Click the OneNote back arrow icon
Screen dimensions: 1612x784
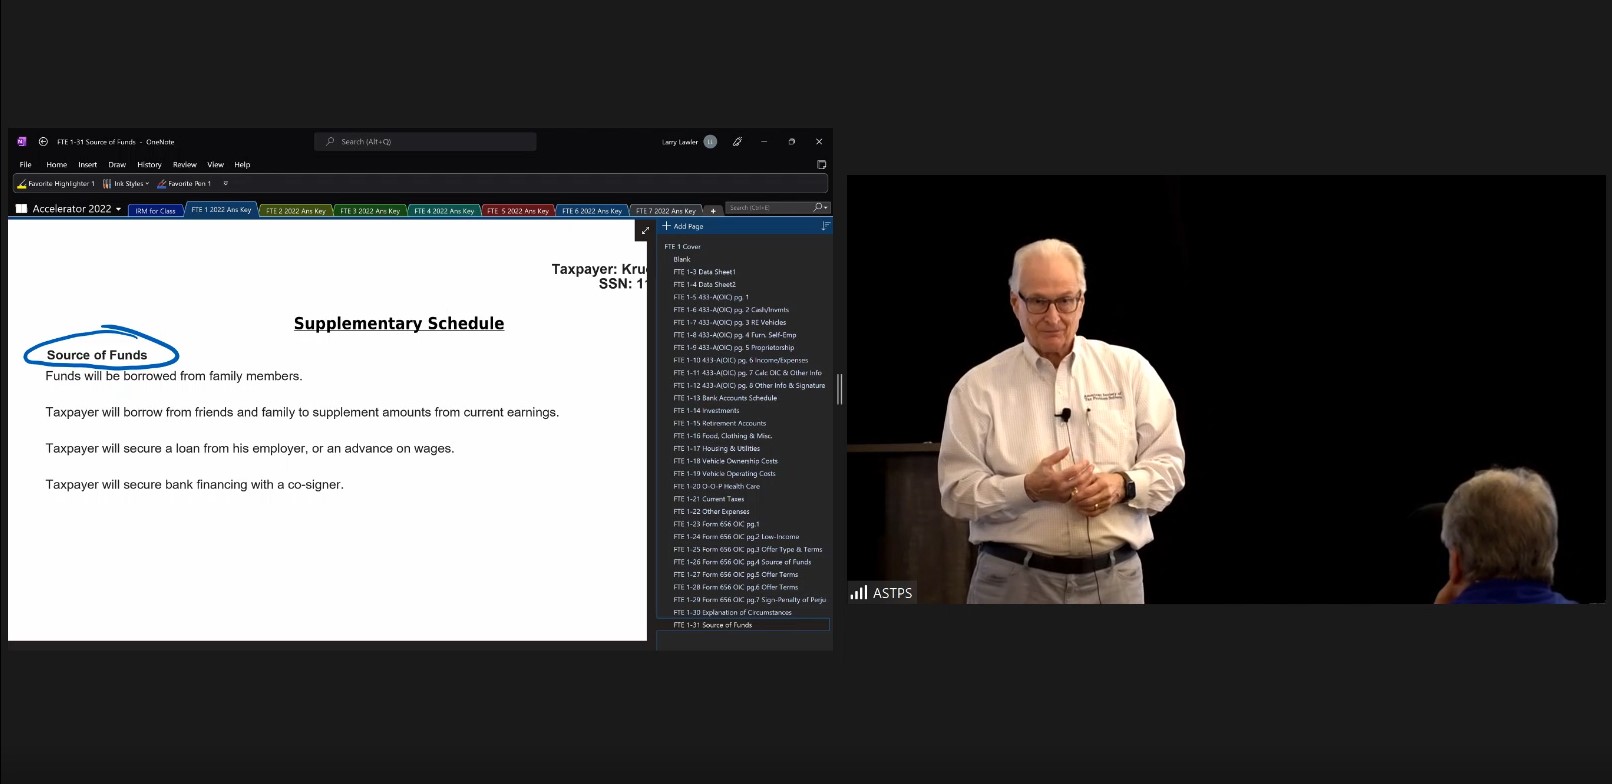pyautogui.click(x=43, y=142)
